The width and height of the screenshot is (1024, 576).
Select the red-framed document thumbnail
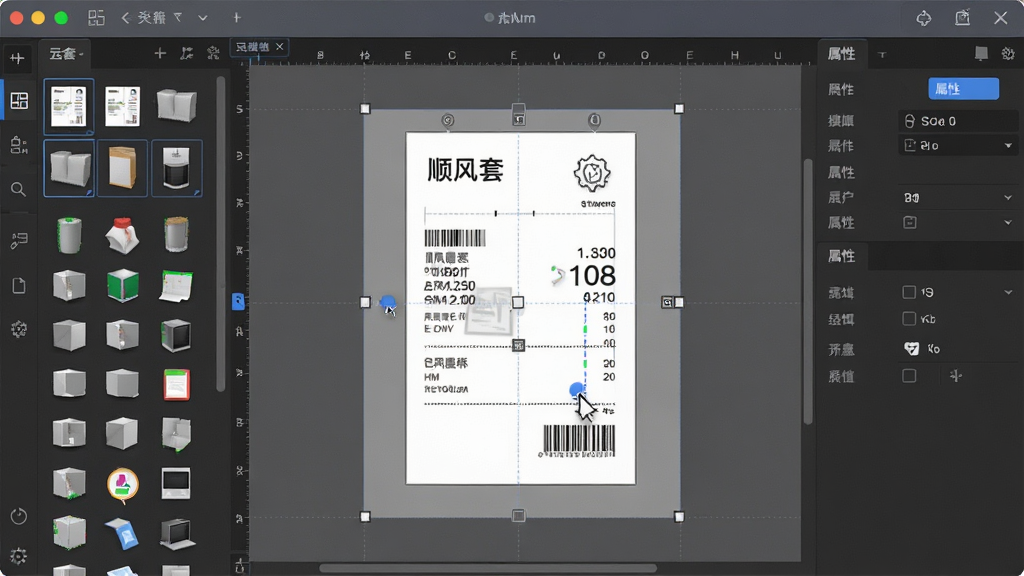(176, 384)
